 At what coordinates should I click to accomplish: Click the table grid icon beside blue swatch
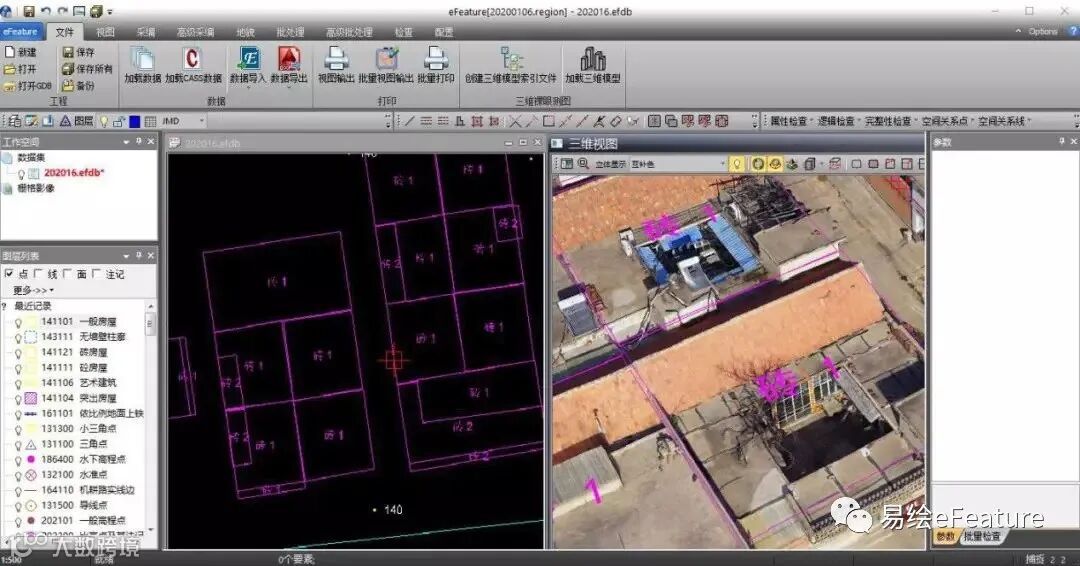click(151, 121)
